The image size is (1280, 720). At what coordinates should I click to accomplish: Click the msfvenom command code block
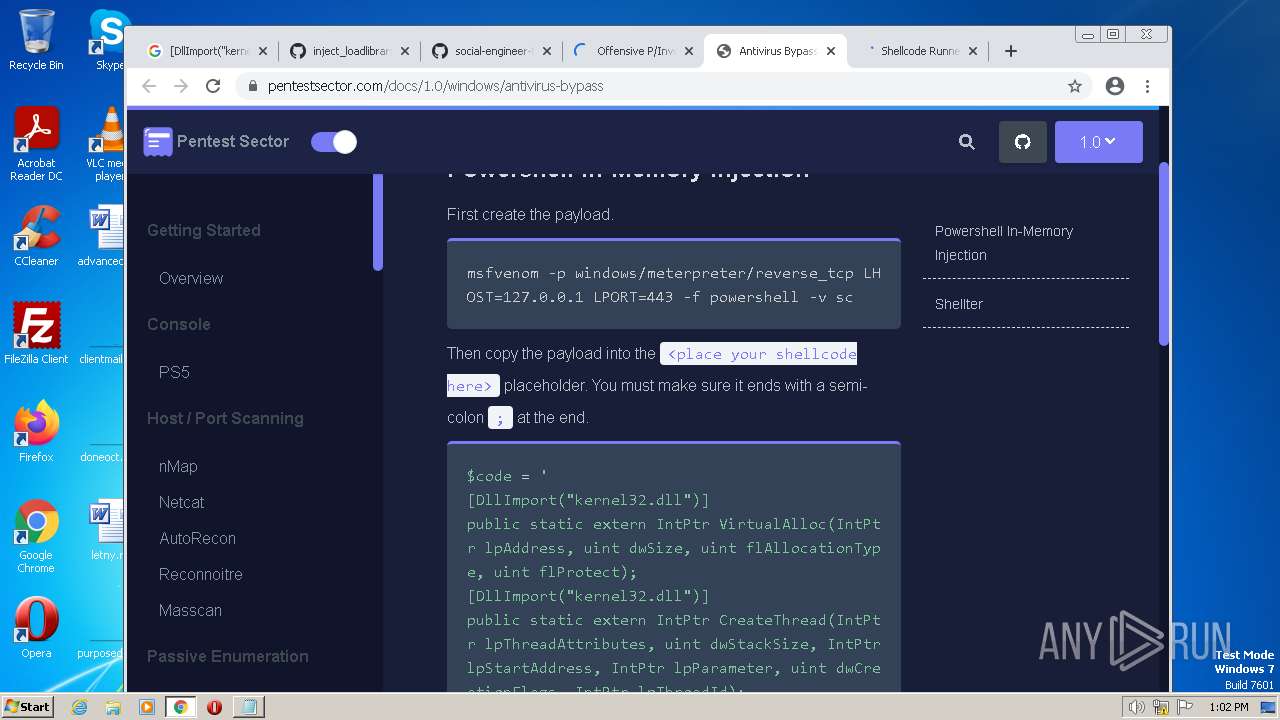pyautogui.click(x=674, y=284)
